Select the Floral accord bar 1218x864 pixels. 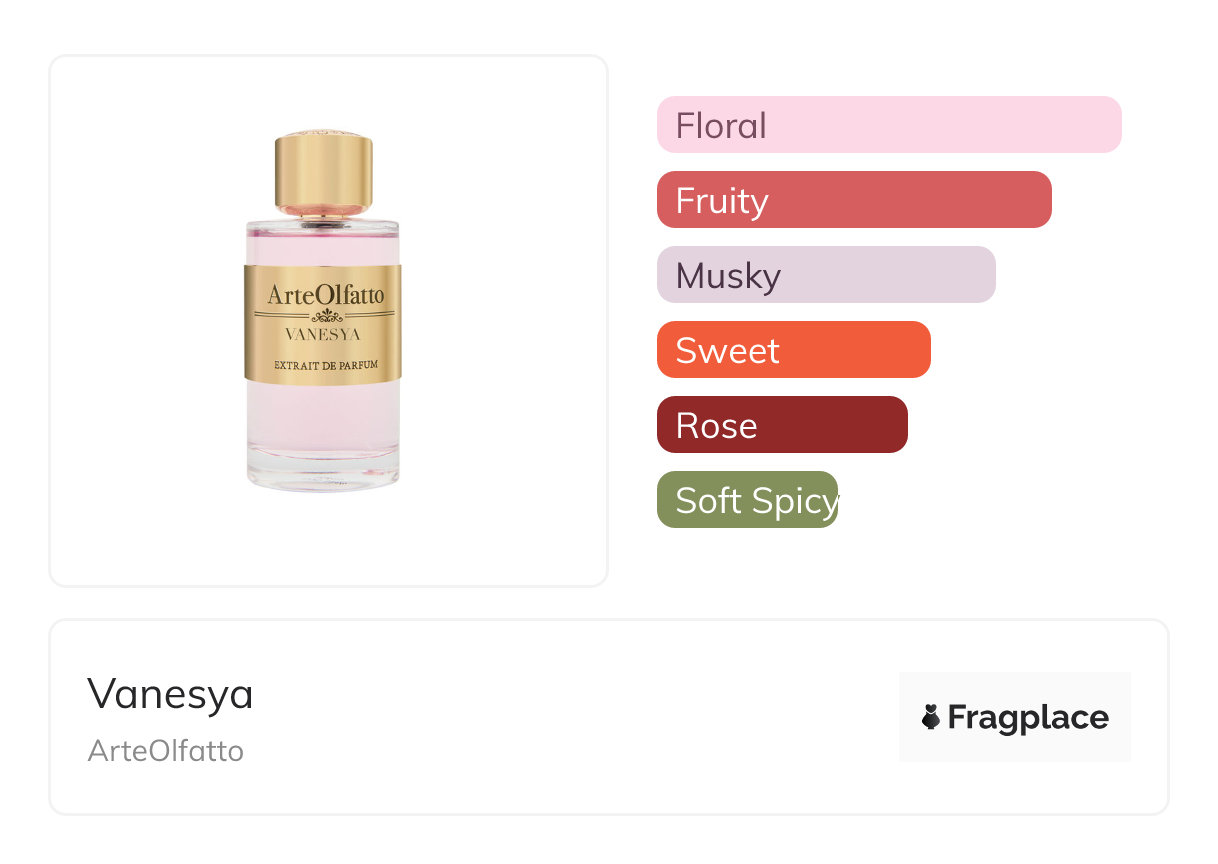pos(889,125)
